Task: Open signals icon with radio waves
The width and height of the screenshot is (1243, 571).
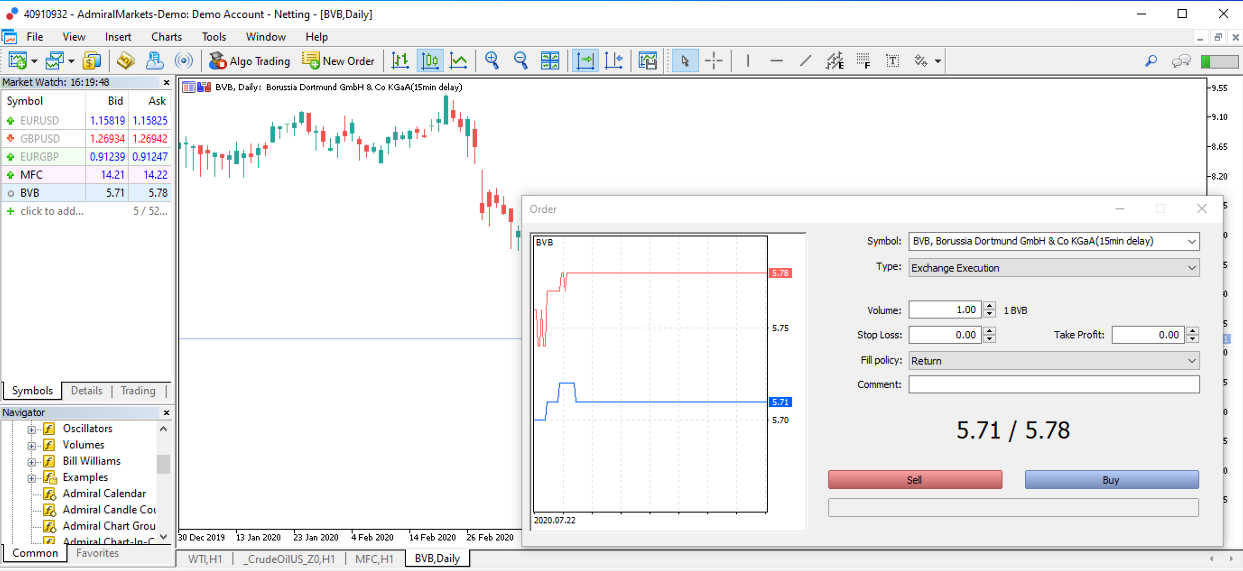Action: (184, 61)
